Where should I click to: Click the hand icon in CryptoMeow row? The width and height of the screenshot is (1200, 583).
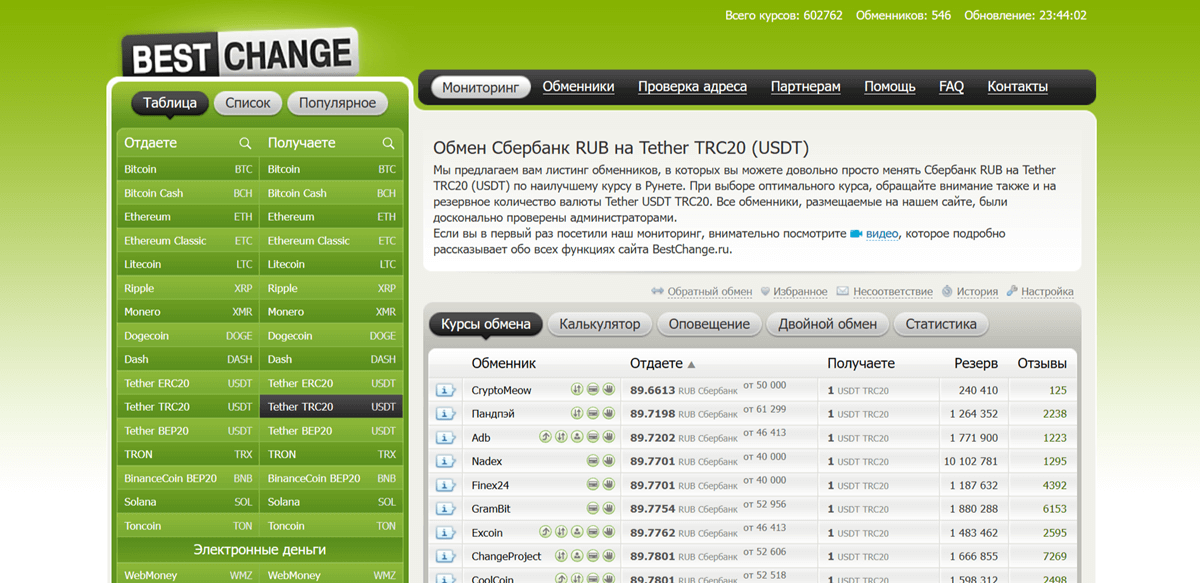click(x=608, y=389)
